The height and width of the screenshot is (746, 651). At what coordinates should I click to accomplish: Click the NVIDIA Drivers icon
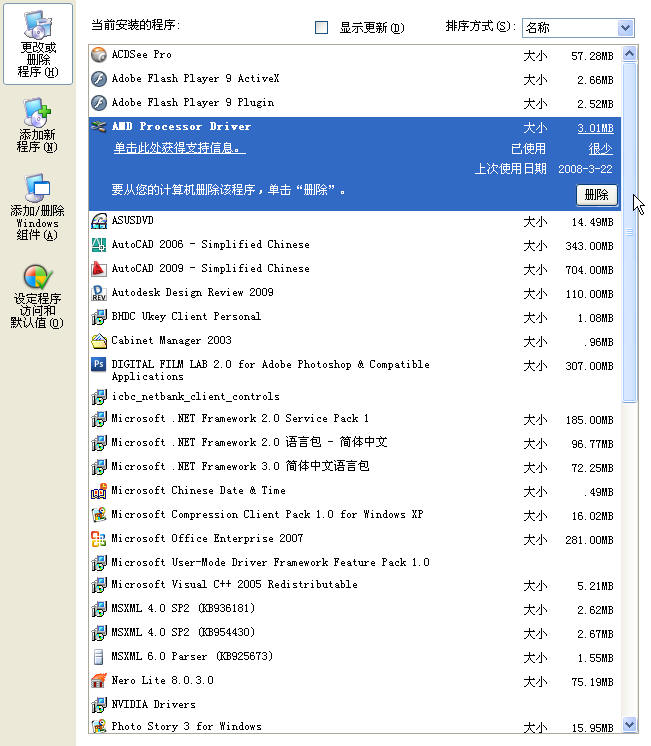[x=99, y=705]
